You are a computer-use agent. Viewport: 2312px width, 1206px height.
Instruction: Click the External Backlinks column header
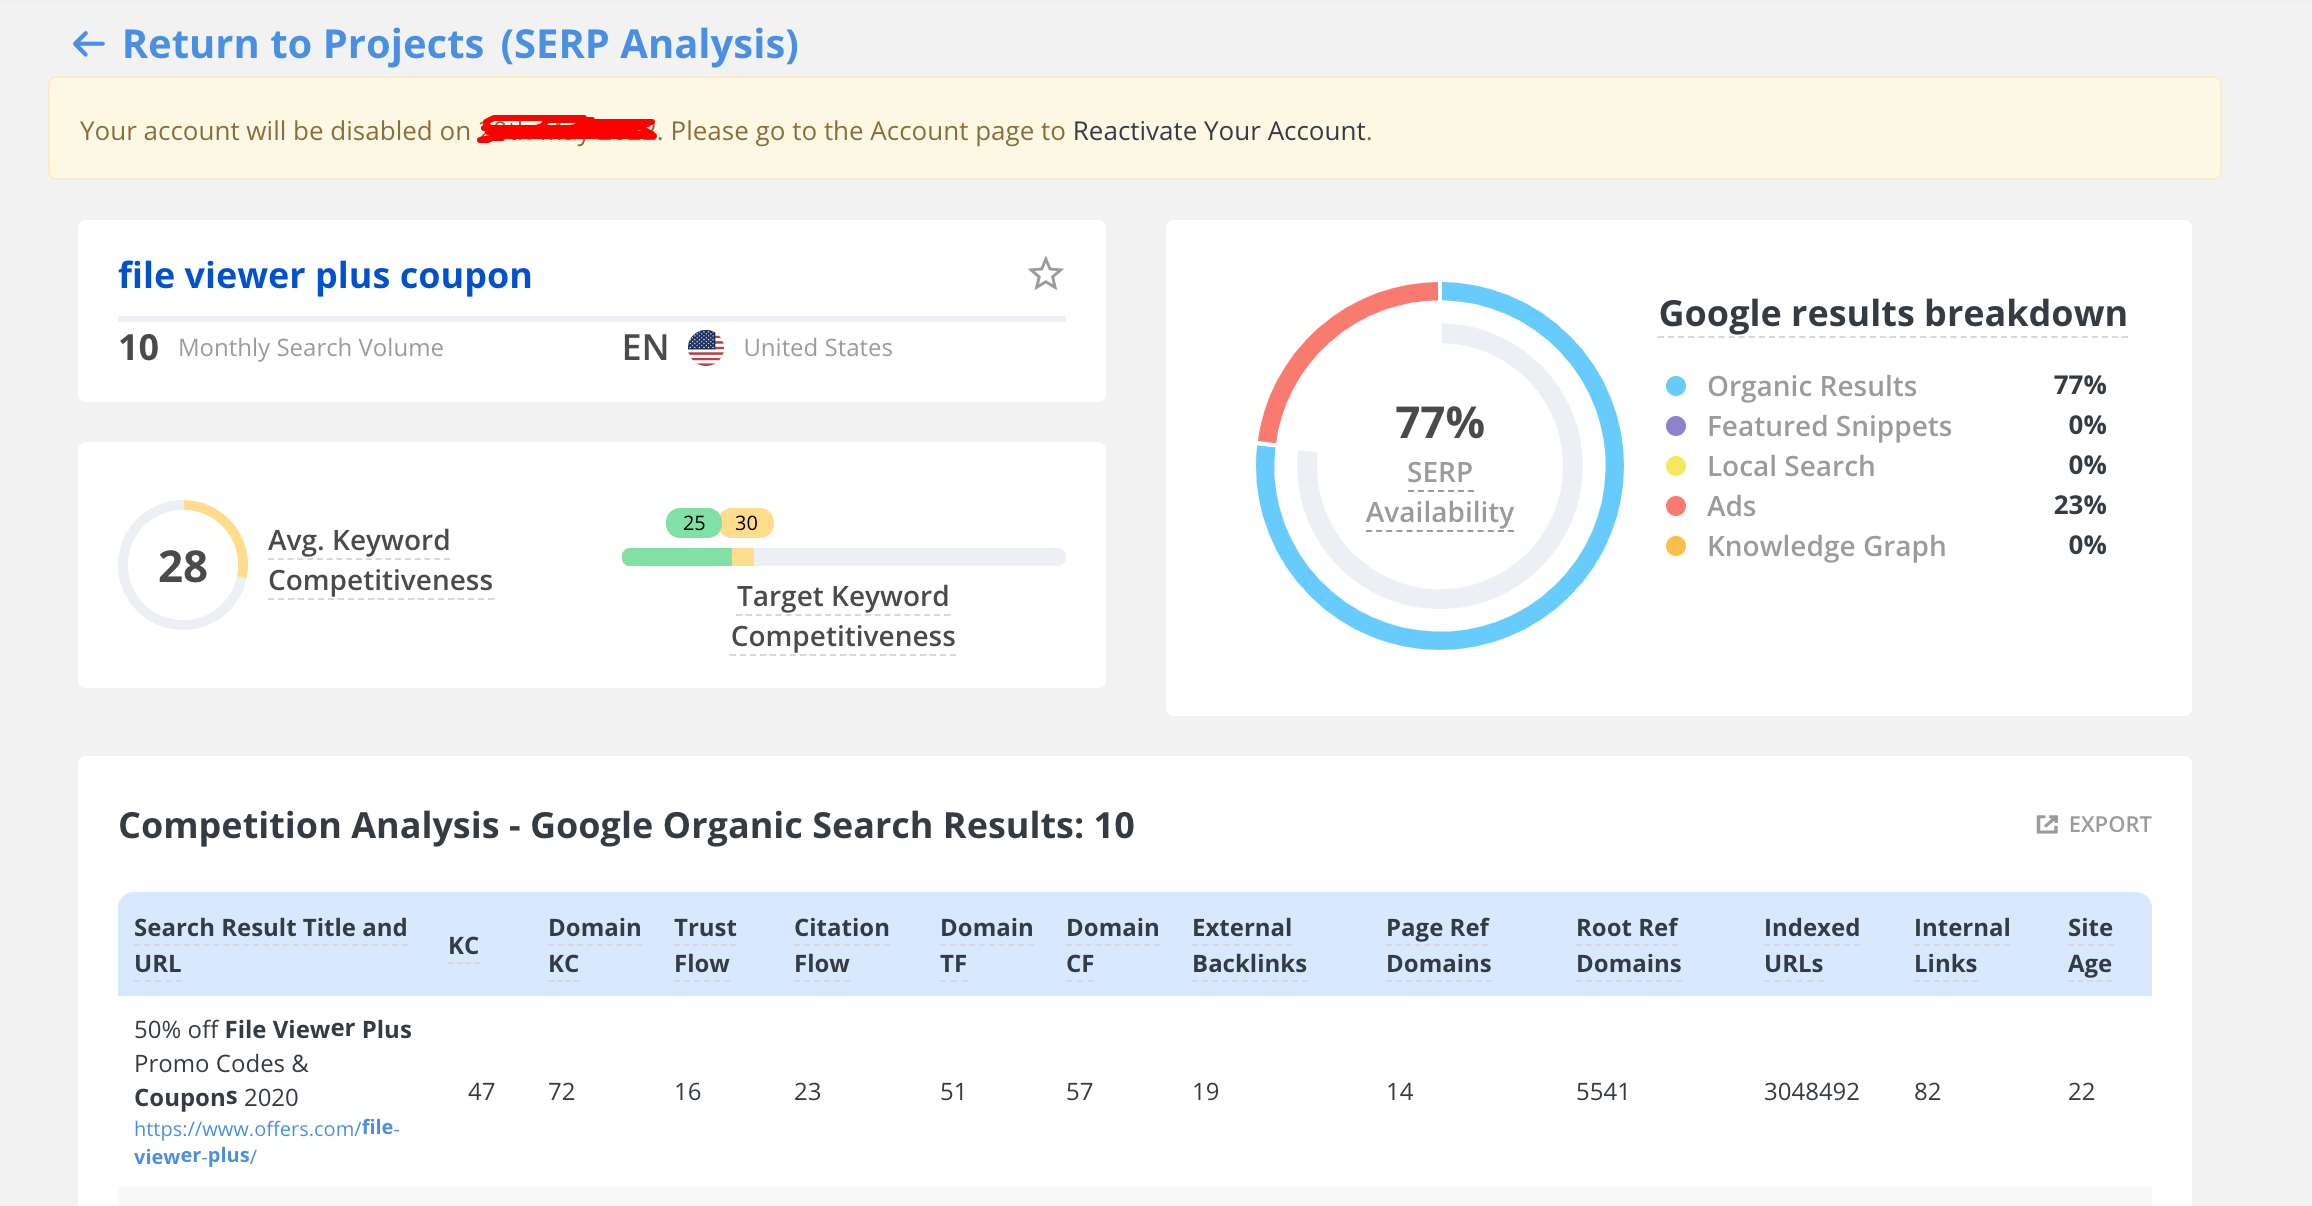pyautogui.click(x=1249, y=945)
